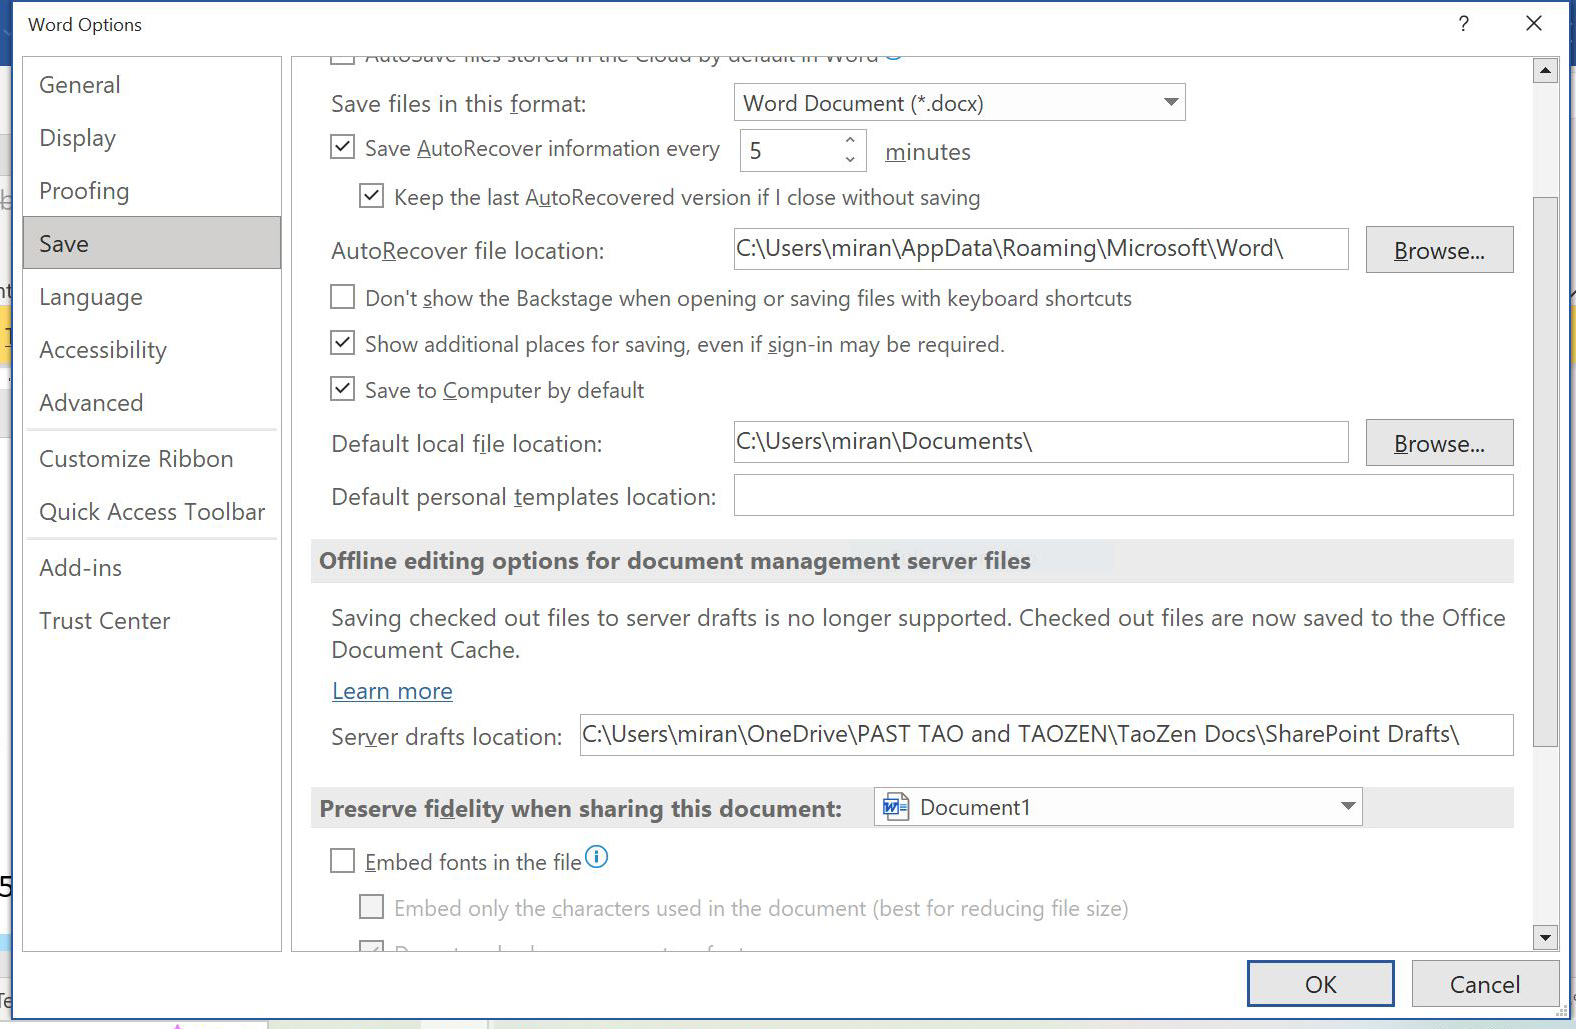This screenshot has height=1029, width=1576.
Task: Switch to Advanced options
Action: coord(152,403)
